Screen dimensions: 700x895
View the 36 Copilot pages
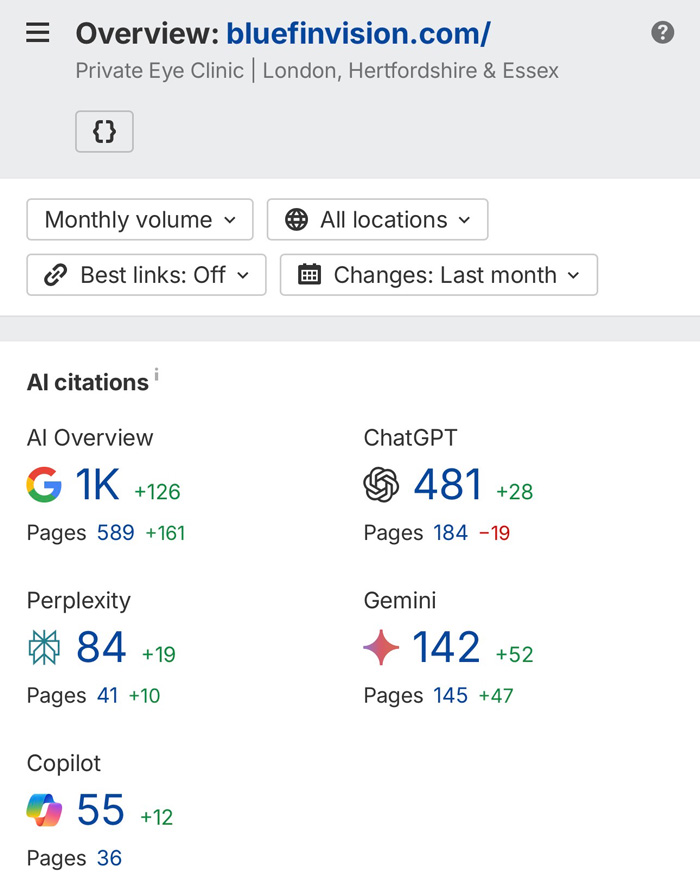[x=109, y=858]
